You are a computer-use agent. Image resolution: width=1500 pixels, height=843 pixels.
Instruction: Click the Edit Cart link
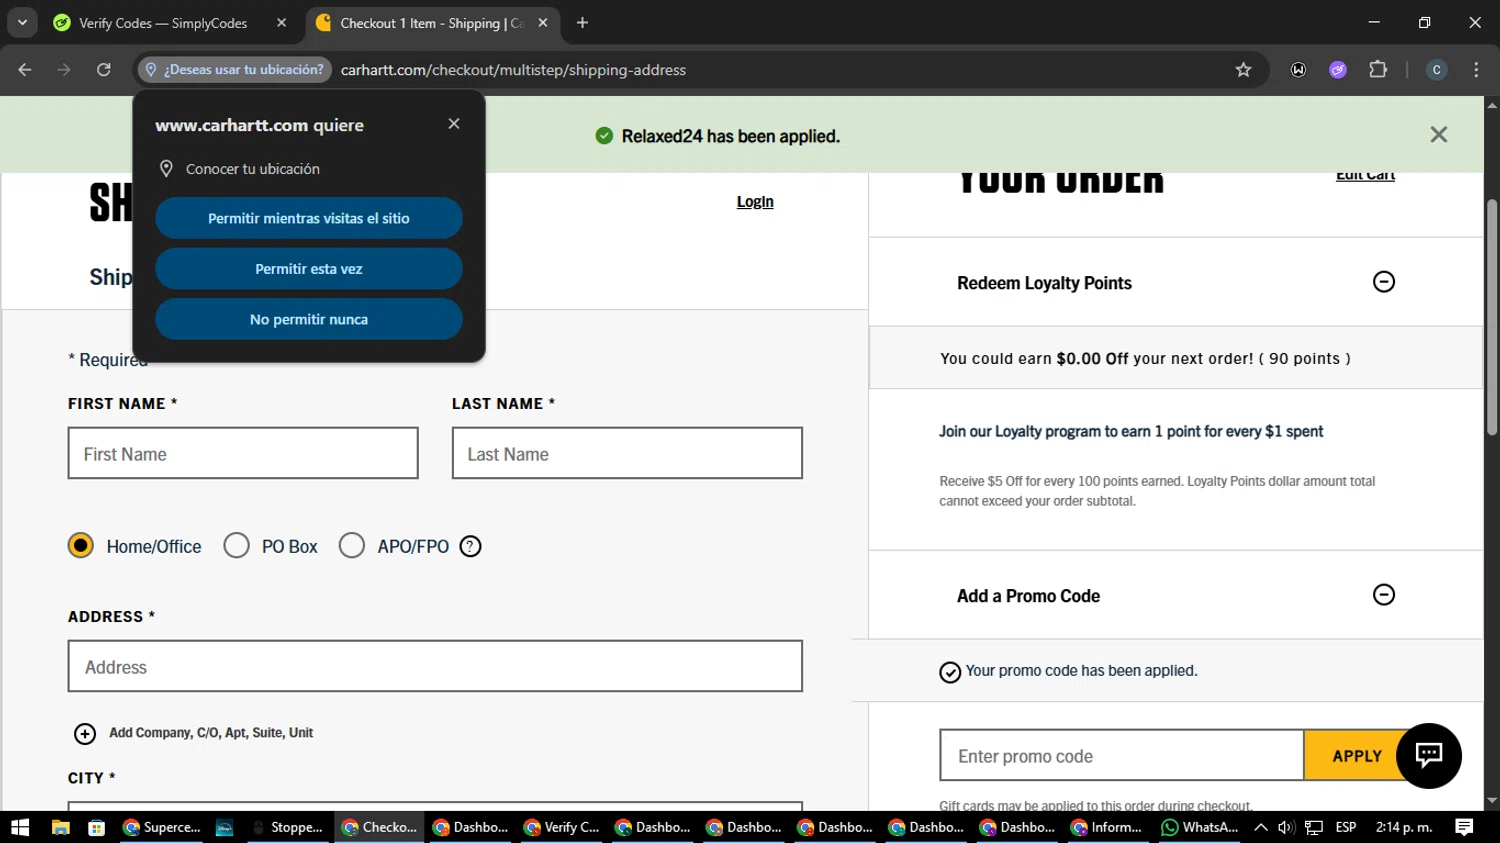click(x=1365, y=176)
